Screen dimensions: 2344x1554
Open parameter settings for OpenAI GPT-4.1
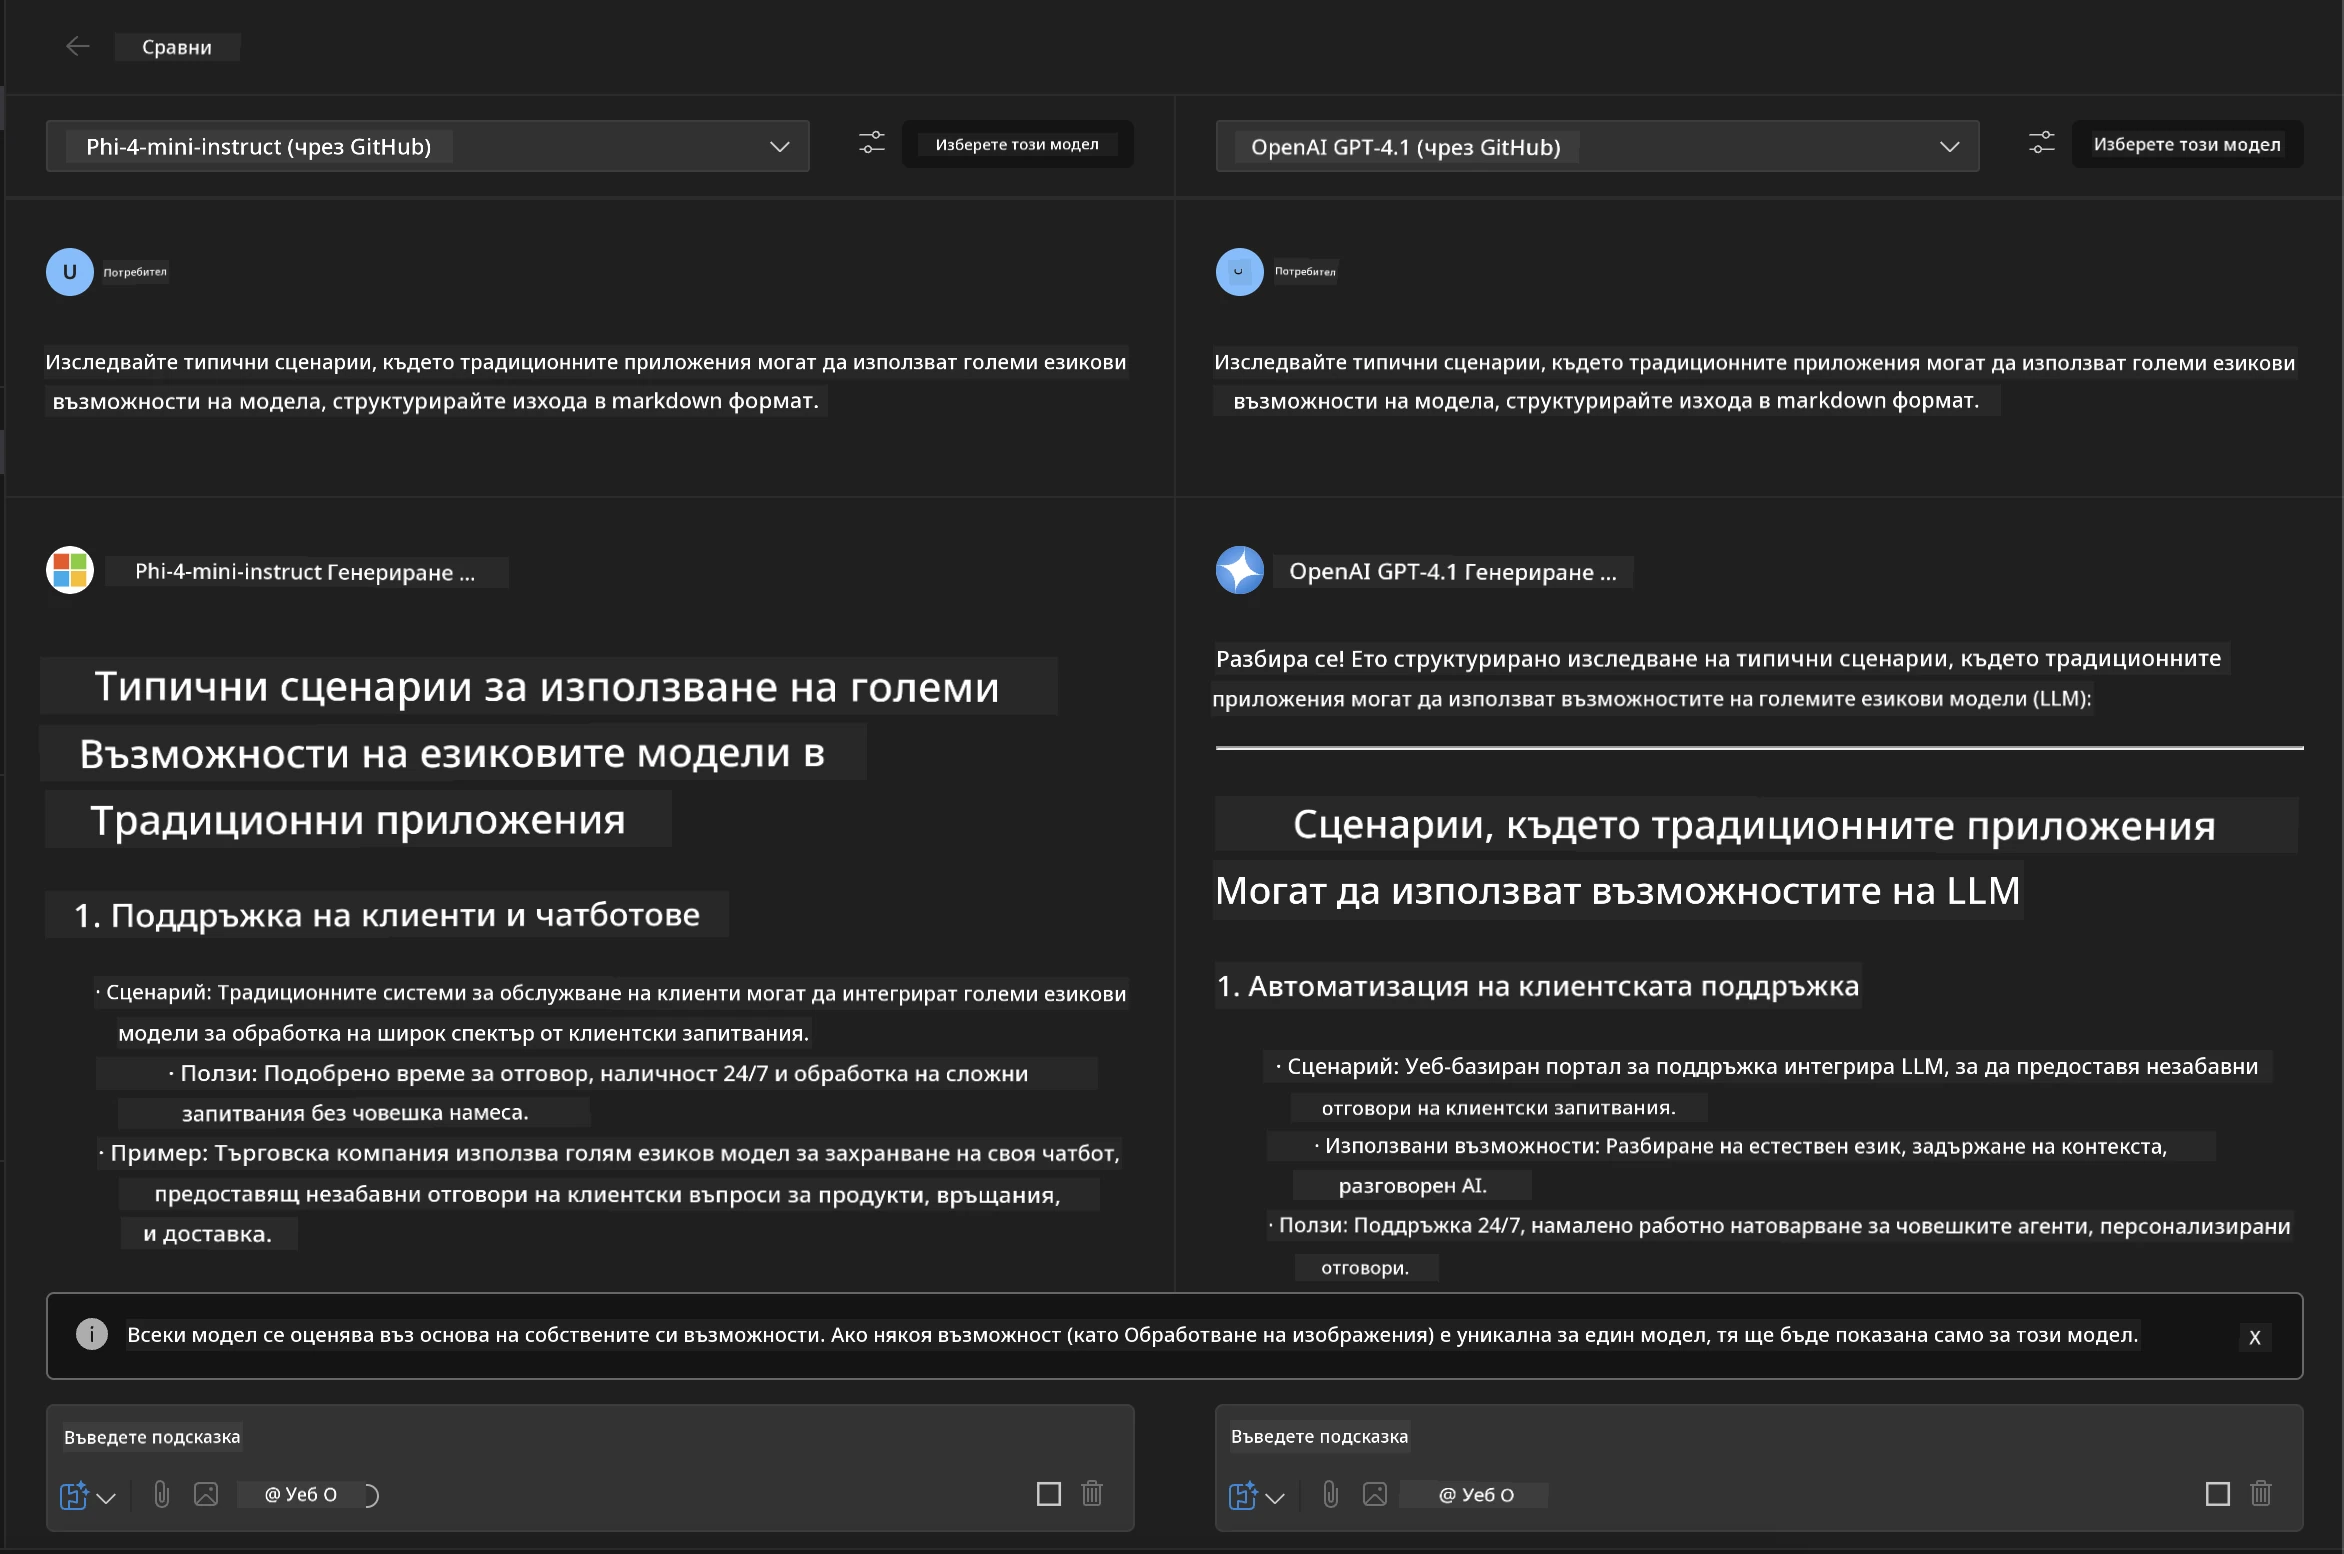pyautogui.click(x=2042, y=144)
